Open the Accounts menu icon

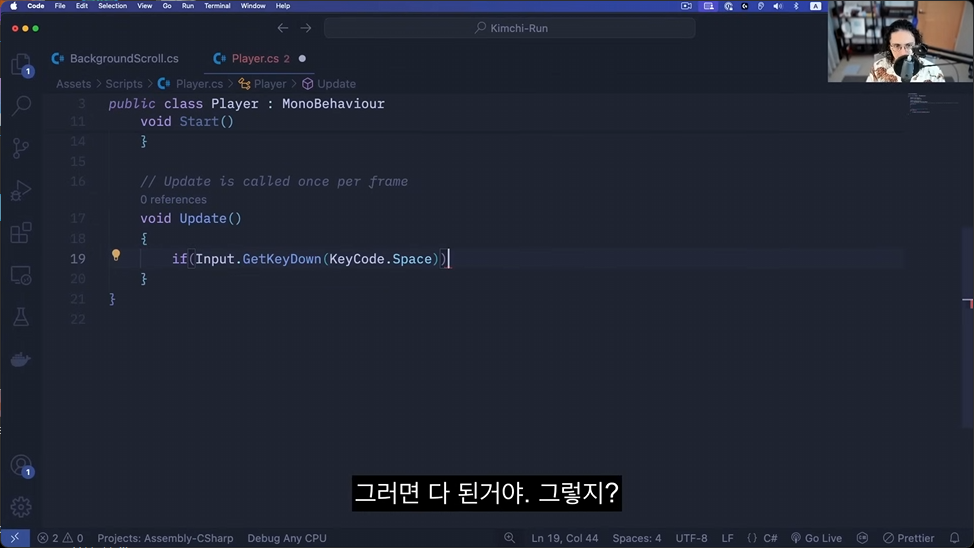(x=21, y=465)
